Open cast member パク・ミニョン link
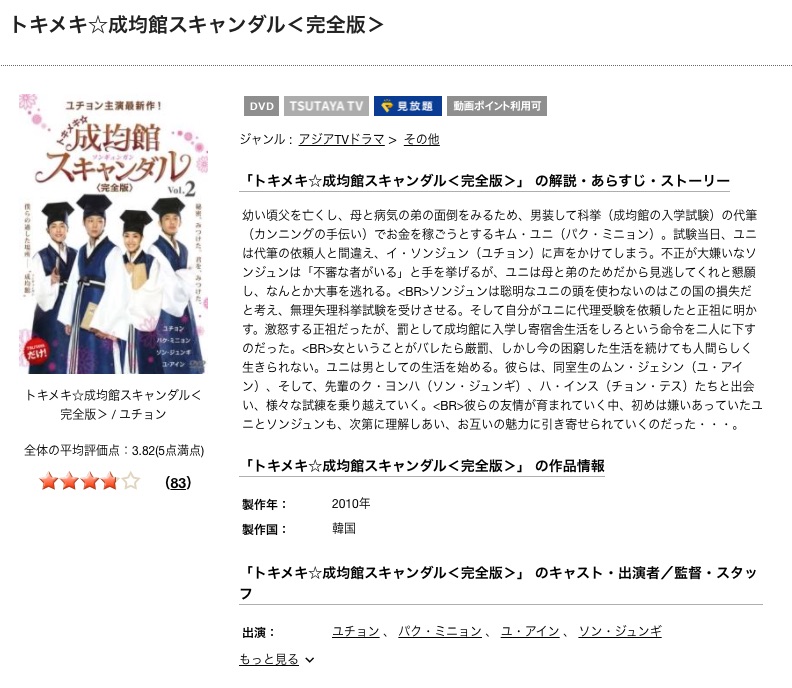This screenshot has height=688, width=792. coord(440,631)
